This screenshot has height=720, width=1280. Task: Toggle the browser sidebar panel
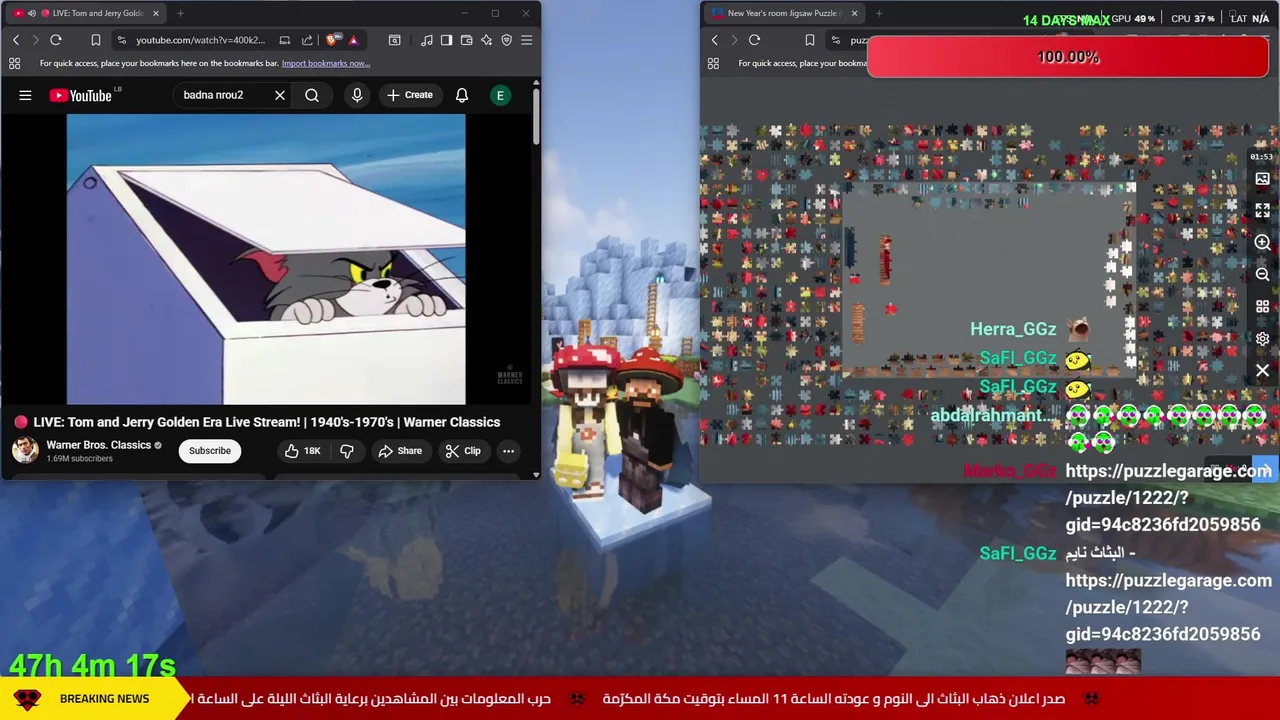click(x=447, y=40)
